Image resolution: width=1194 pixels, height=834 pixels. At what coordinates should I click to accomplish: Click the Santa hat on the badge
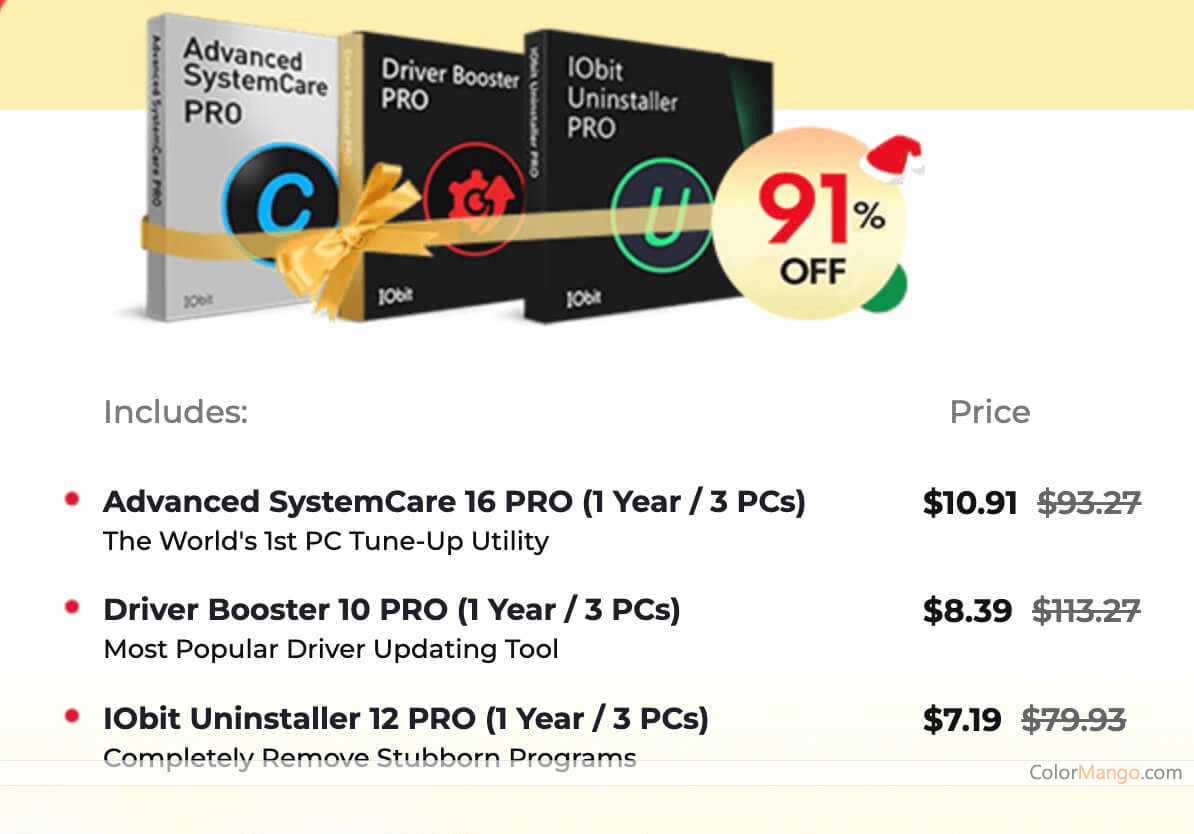892,158
